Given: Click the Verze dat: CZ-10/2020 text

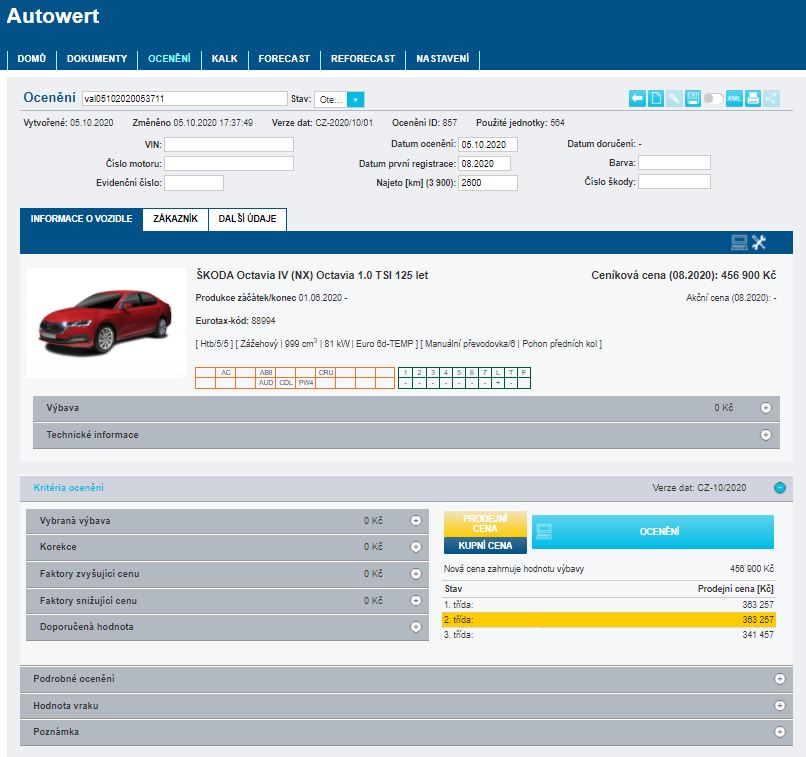Looking at the screenshot, I should coord(699,488).
